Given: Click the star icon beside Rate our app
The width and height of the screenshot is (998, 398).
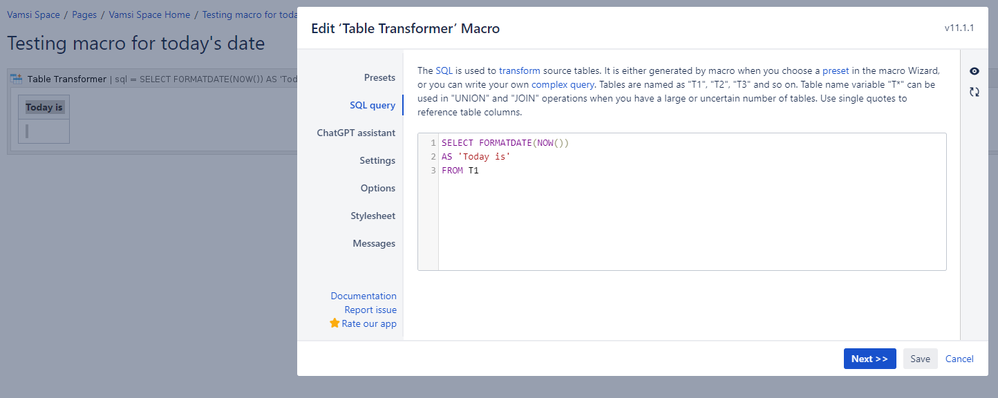Looking at the screenshot, I should (x=334, y=323).
